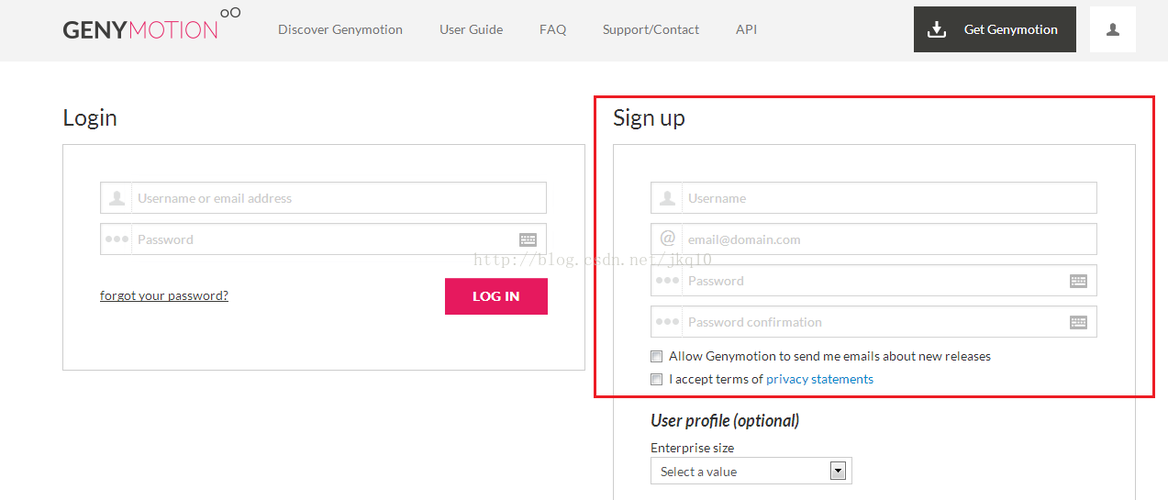Click virtual keyboard icon in Login password field
Image resolution: width=1168 pixels, height=500 pixels.
pyautogui.click(x=528, y=240)
